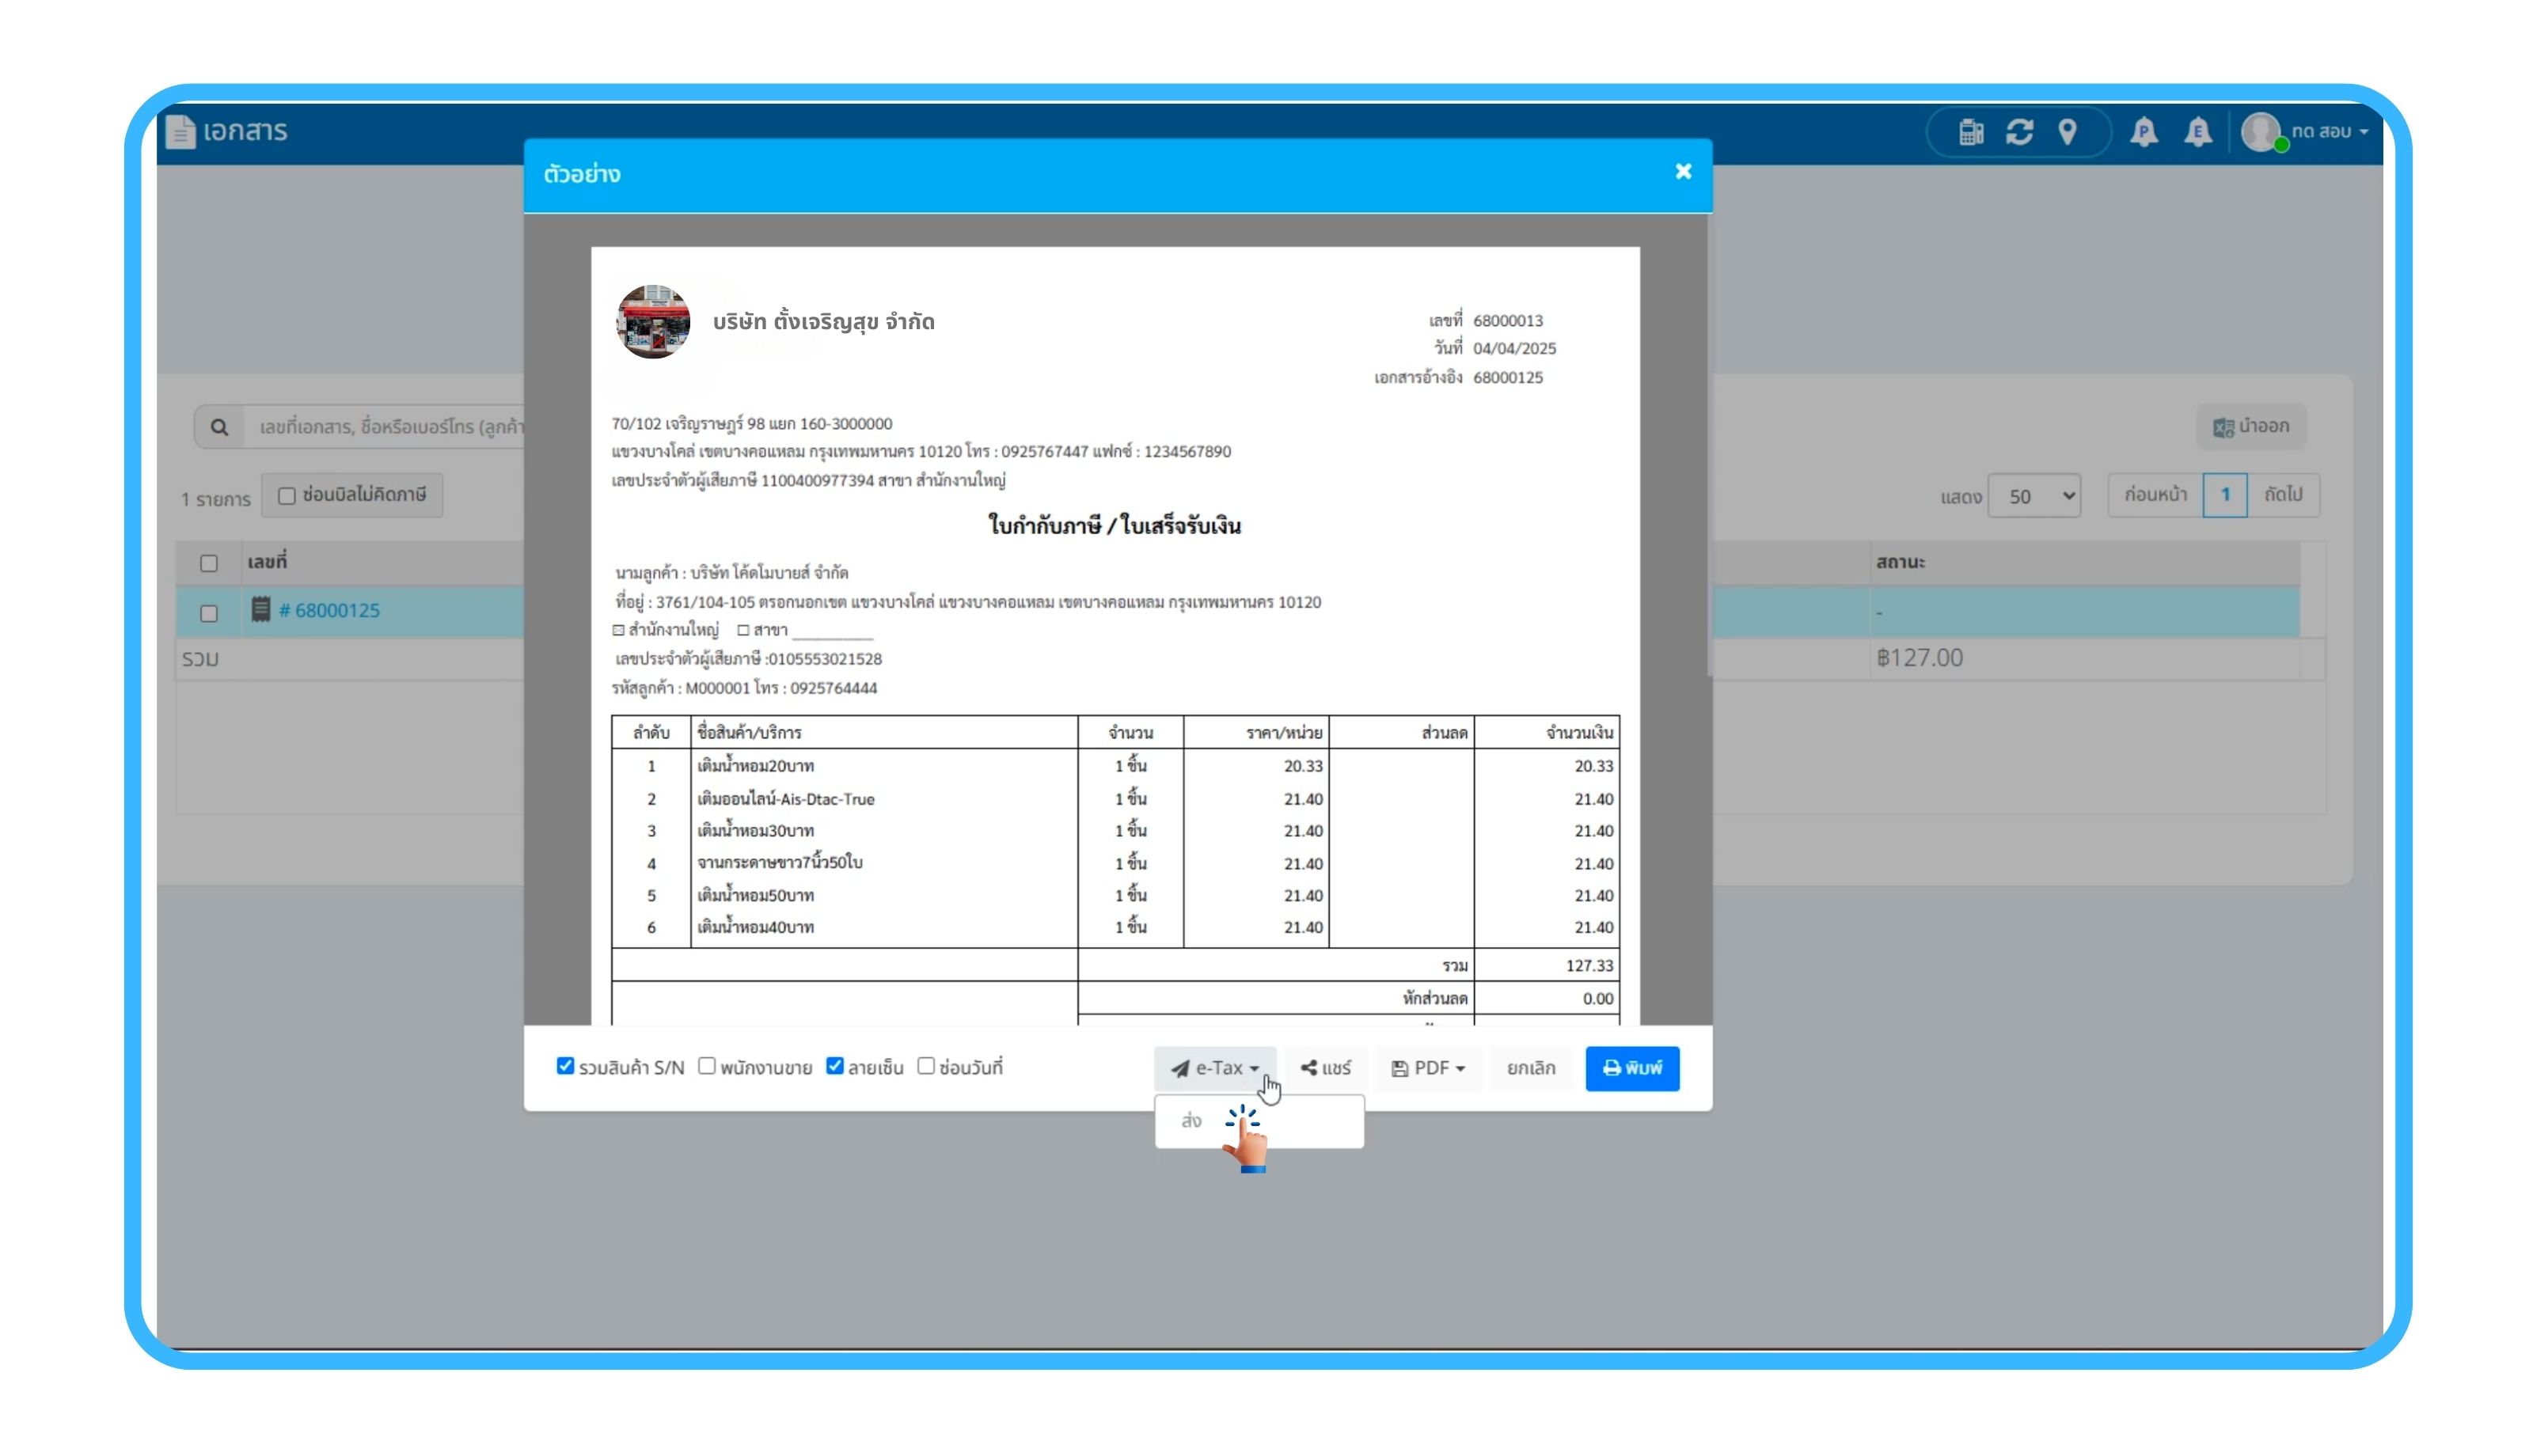Click the document icon beside เอกสาร

pyautogui.click(x=180, y=132)
